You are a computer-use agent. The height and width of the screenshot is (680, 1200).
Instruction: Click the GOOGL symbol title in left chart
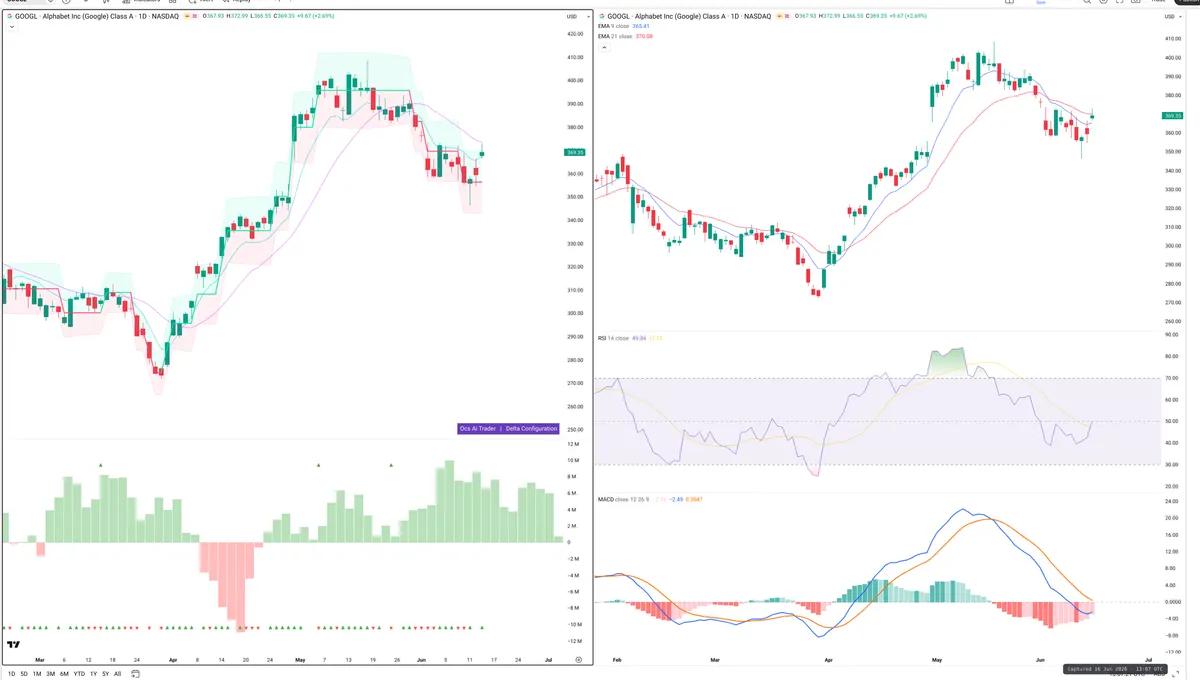(x=97, y=17)
